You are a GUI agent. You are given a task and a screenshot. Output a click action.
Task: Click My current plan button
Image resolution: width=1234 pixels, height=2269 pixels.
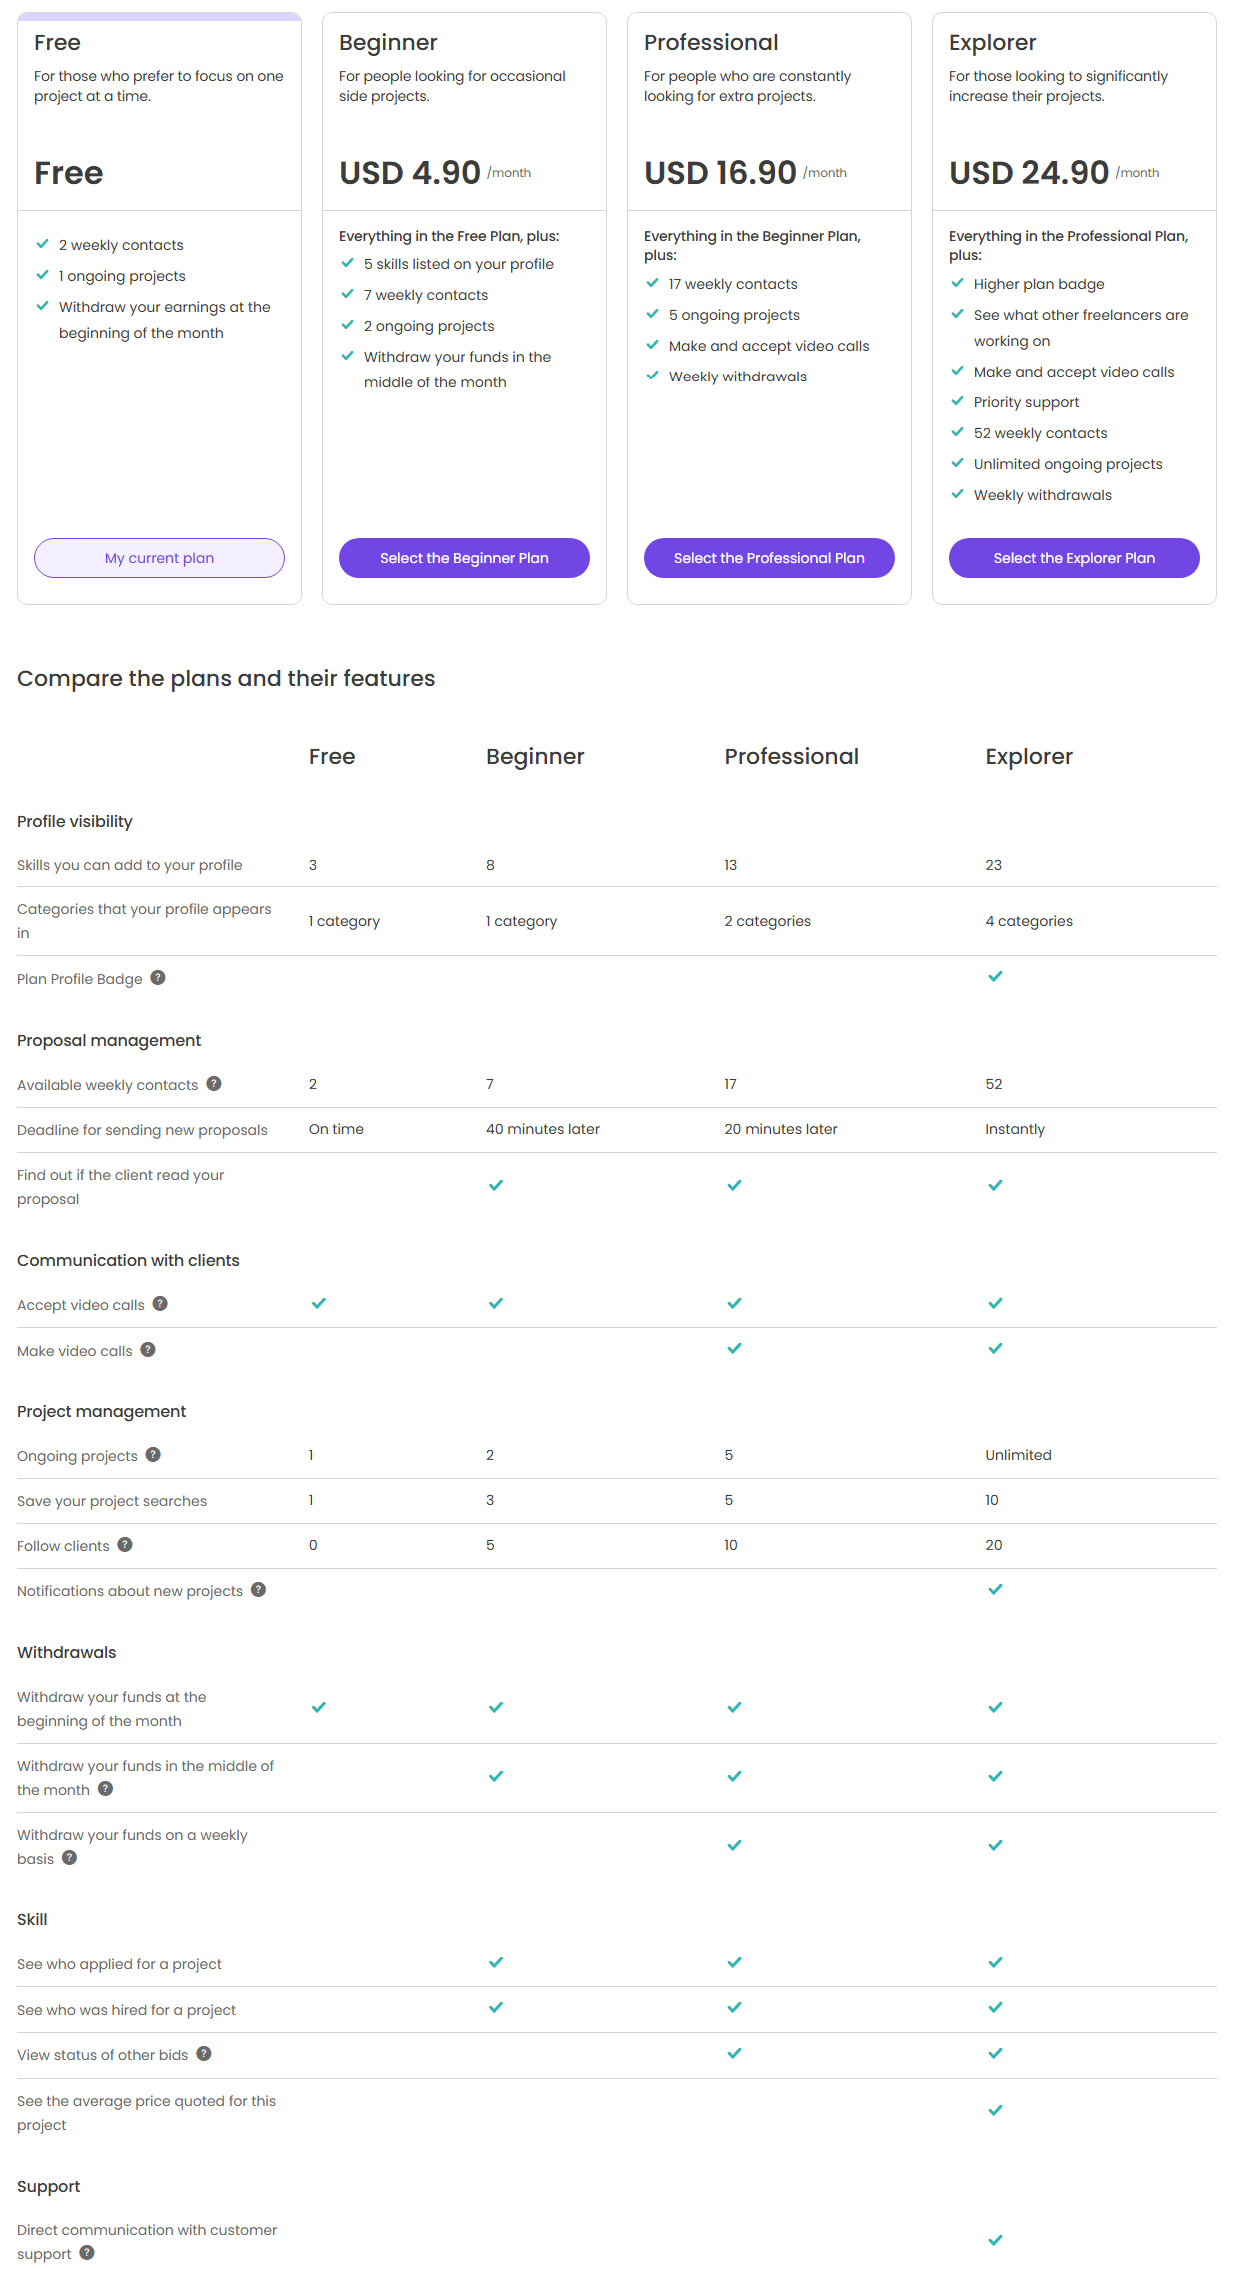159,558
